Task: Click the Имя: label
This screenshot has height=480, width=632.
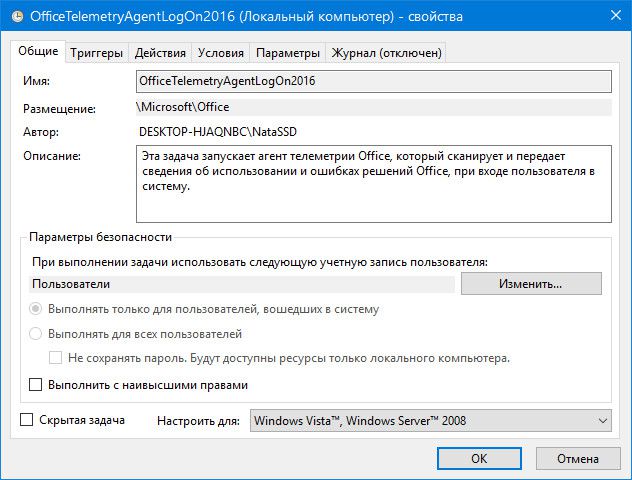Action: 36,81
